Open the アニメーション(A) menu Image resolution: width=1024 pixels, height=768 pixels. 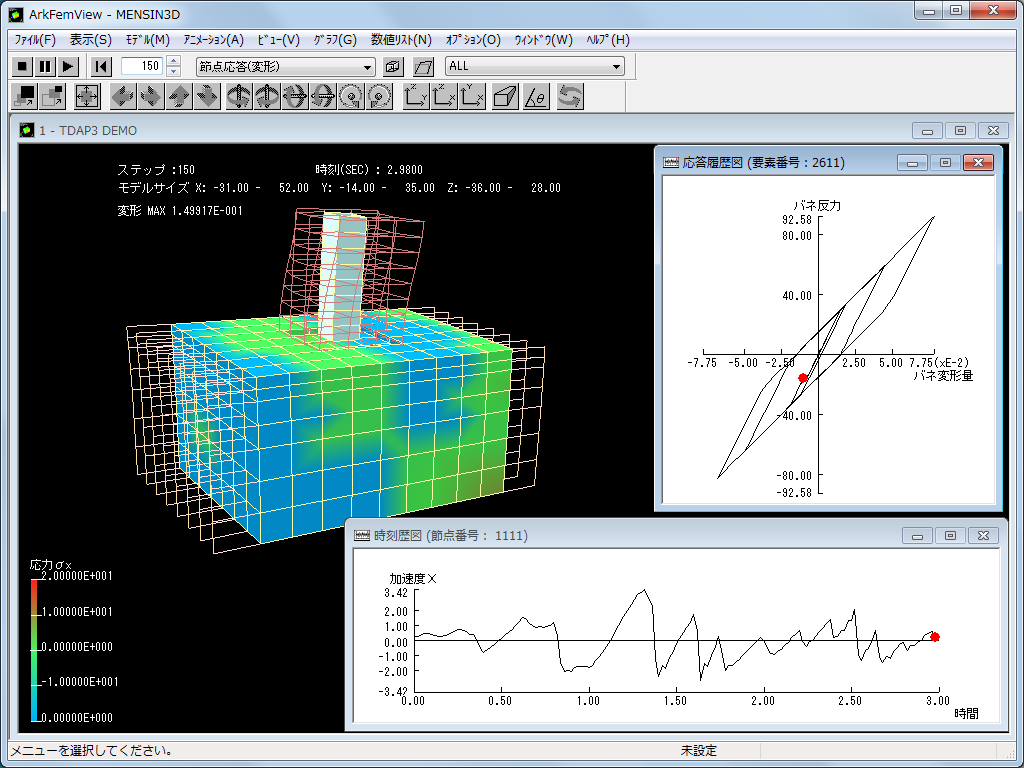click(x=213, y=40)
